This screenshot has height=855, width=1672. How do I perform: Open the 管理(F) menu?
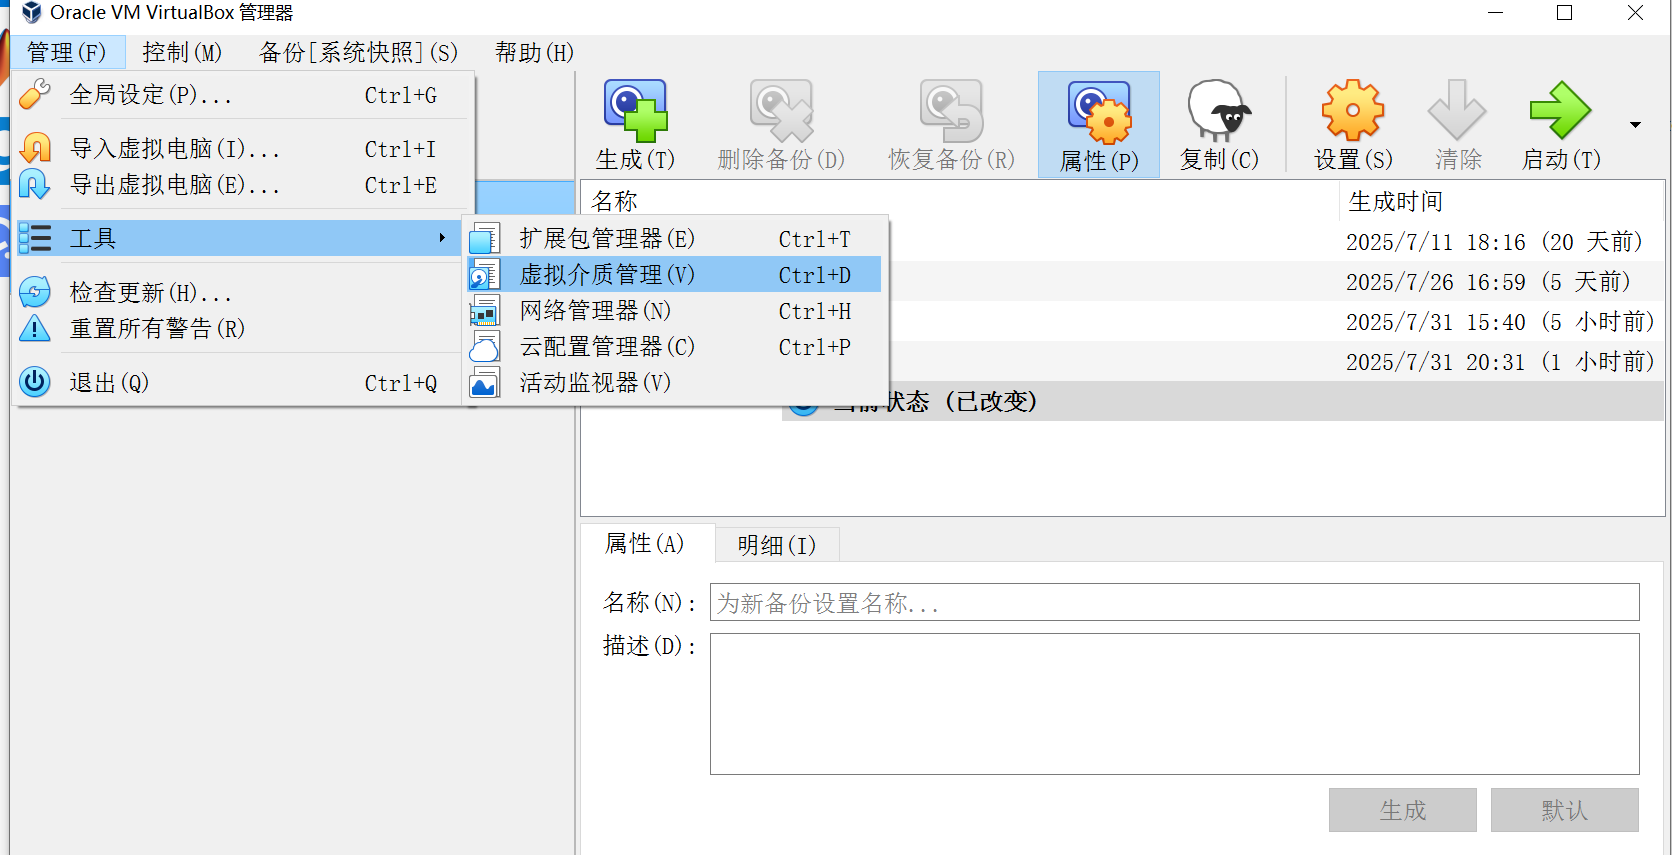tap(66, 52)
